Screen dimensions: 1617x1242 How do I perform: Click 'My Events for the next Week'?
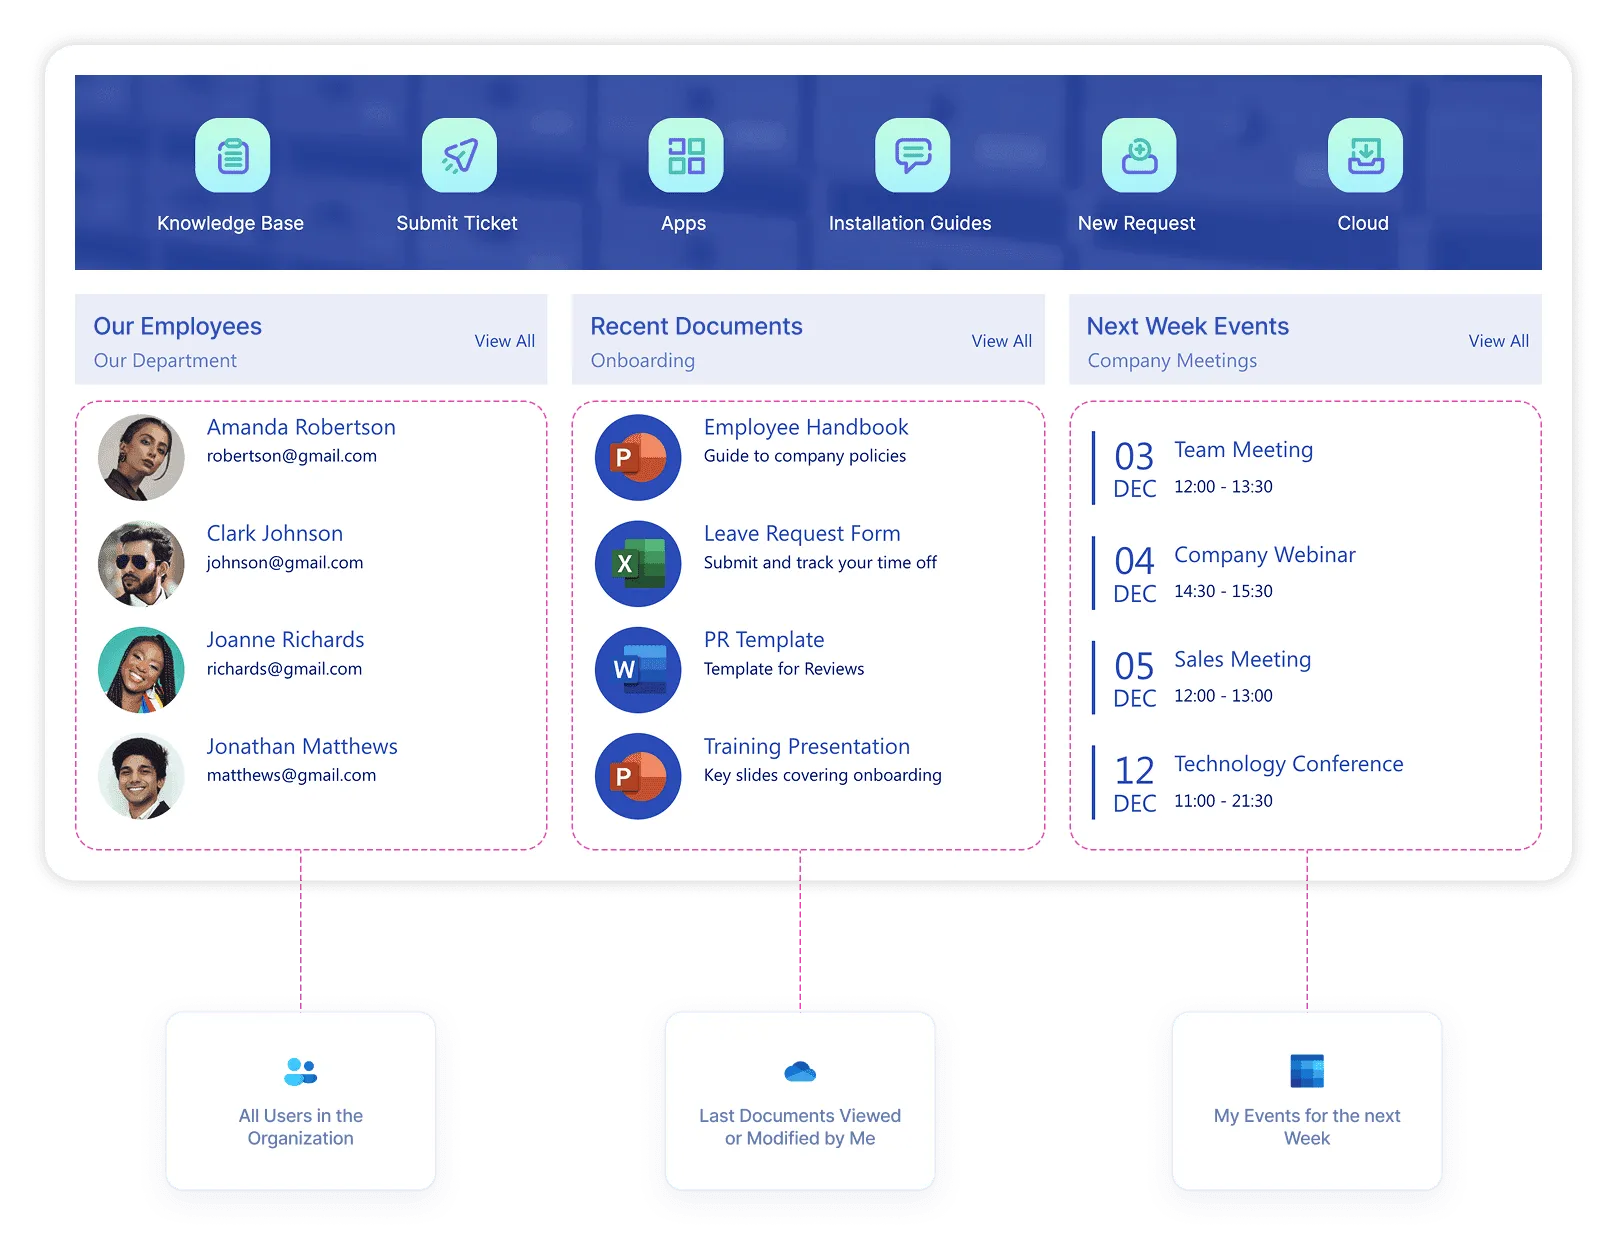[x=1307, y=1127]
